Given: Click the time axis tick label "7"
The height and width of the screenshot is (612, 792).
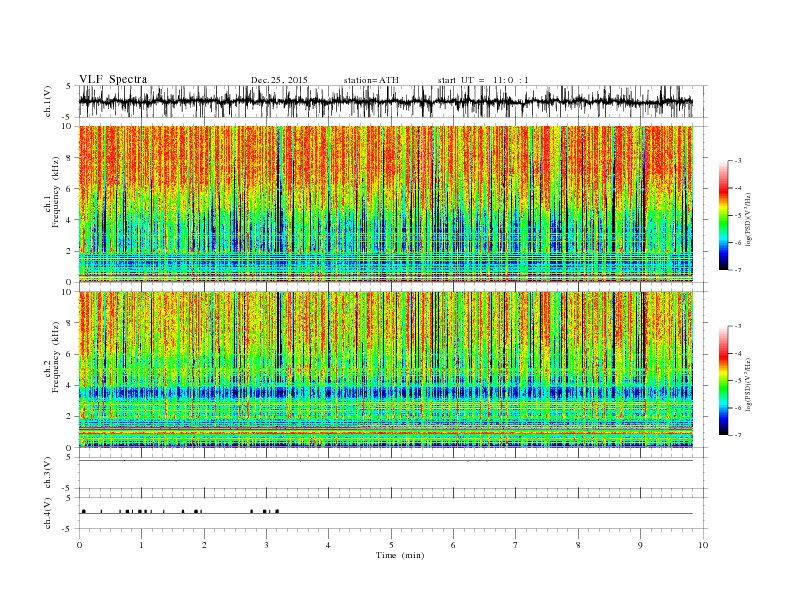Looking at the screenshot, I should [x=516, y=545].
